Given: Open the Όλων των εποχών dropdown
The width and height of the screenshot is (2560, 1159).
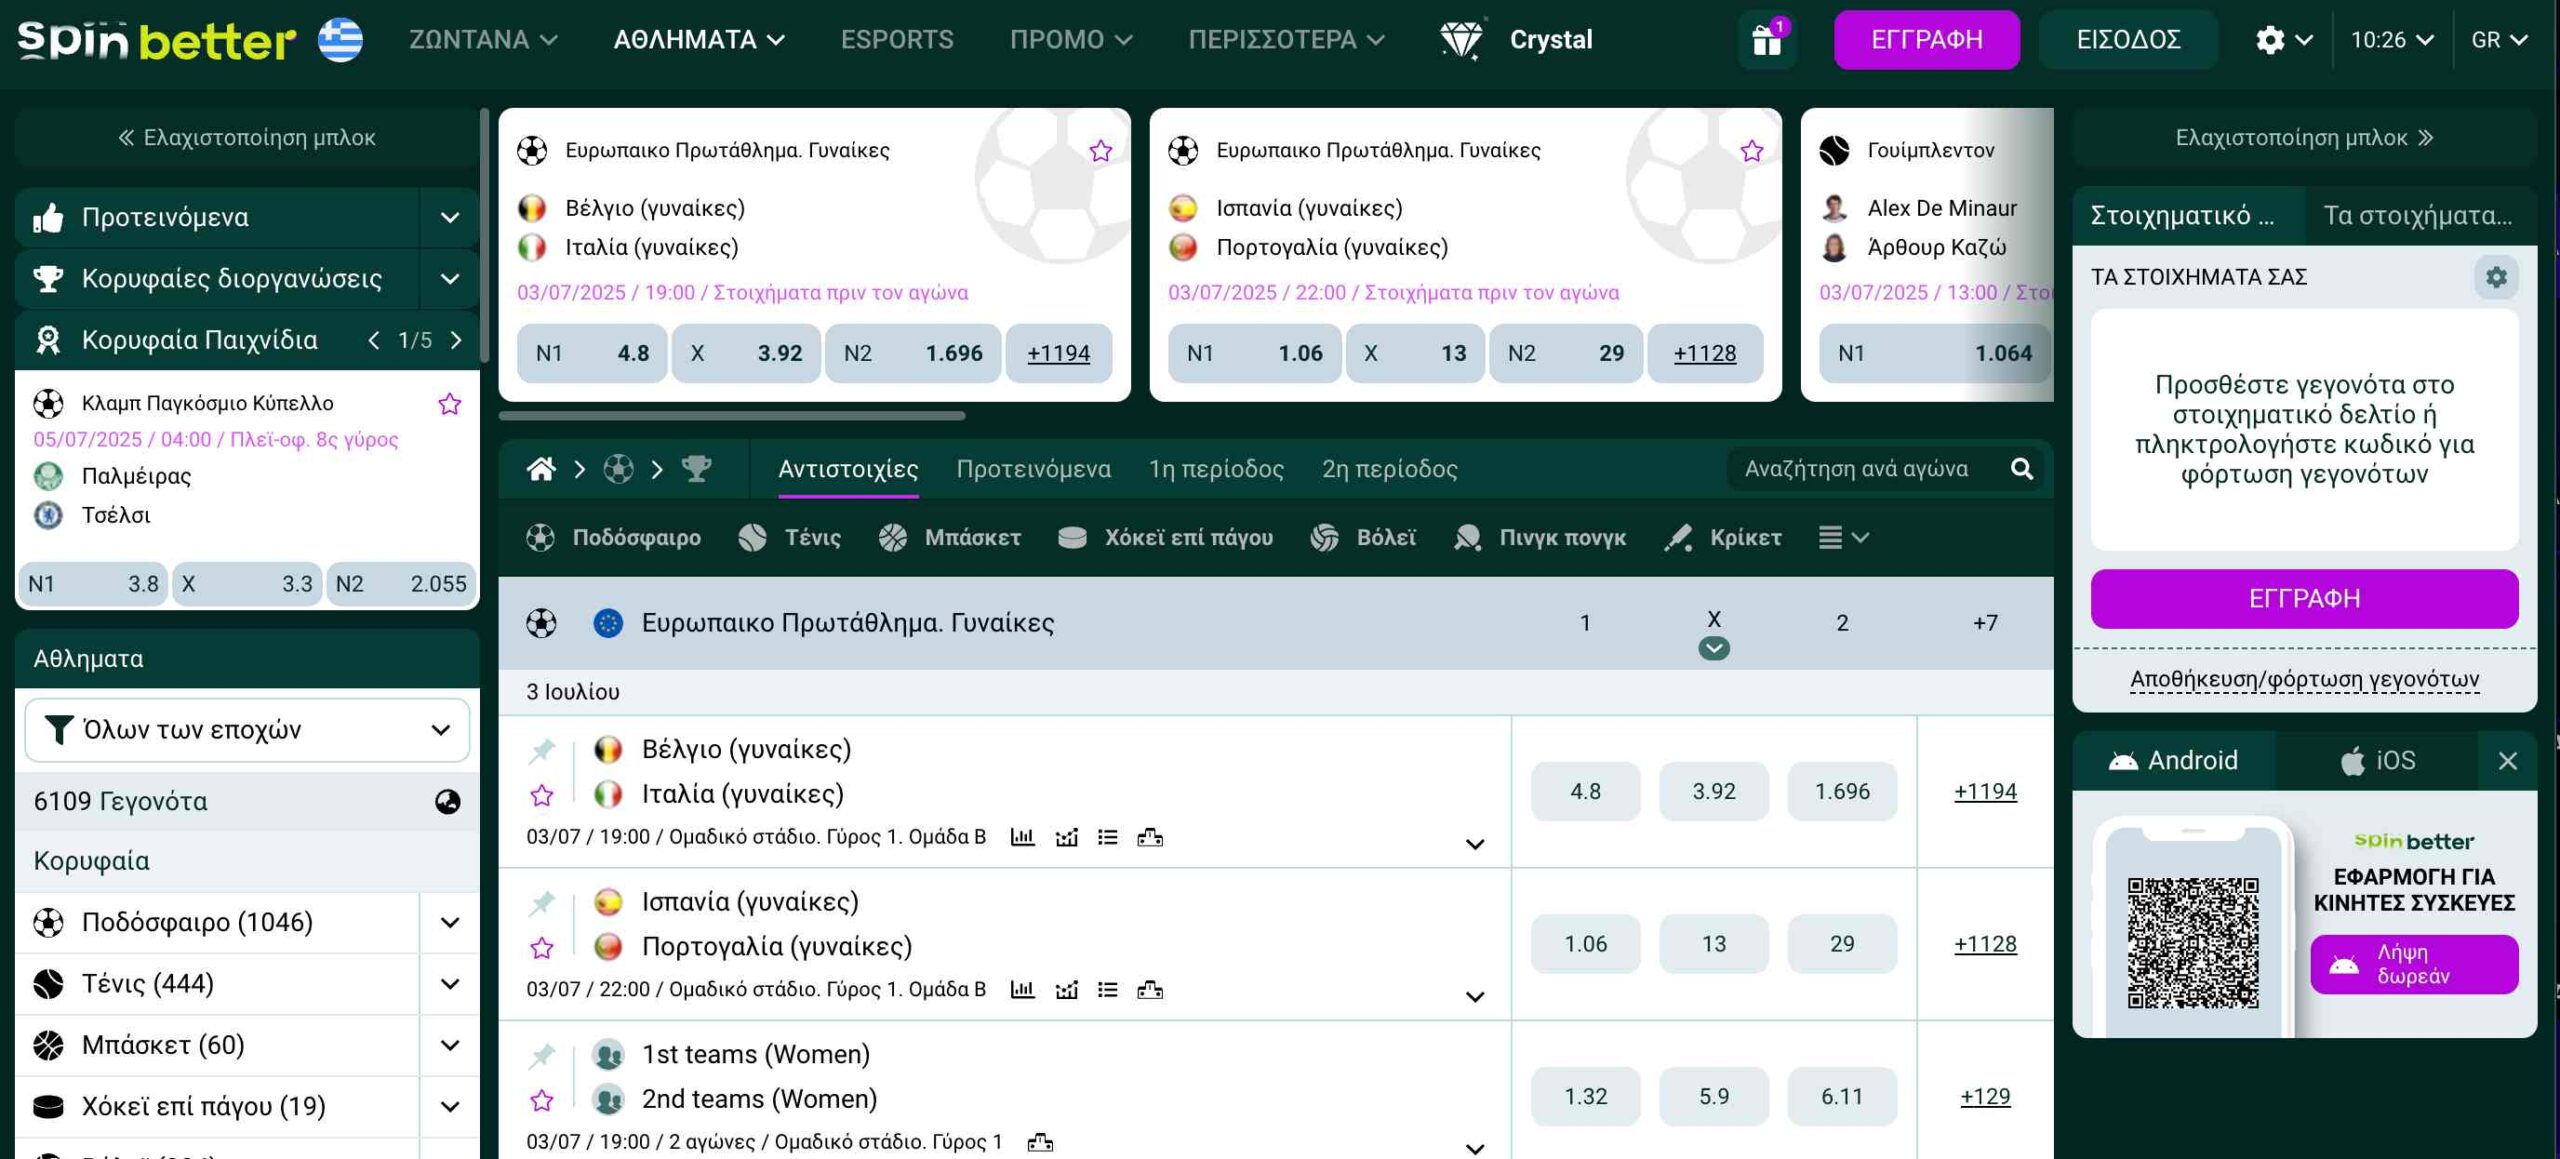Looking at the screenshot, I should coord(247,730).
